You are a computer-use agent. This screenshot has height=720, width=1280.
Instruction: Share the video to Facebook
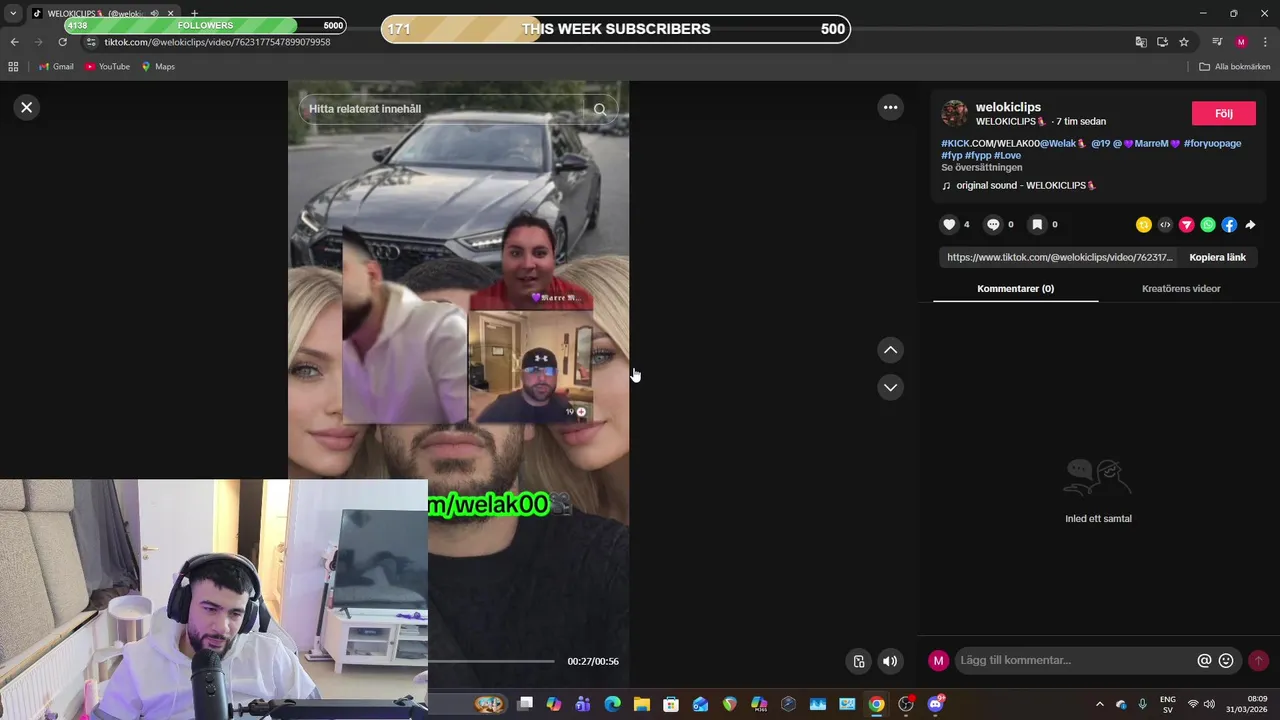[1229, 225]
